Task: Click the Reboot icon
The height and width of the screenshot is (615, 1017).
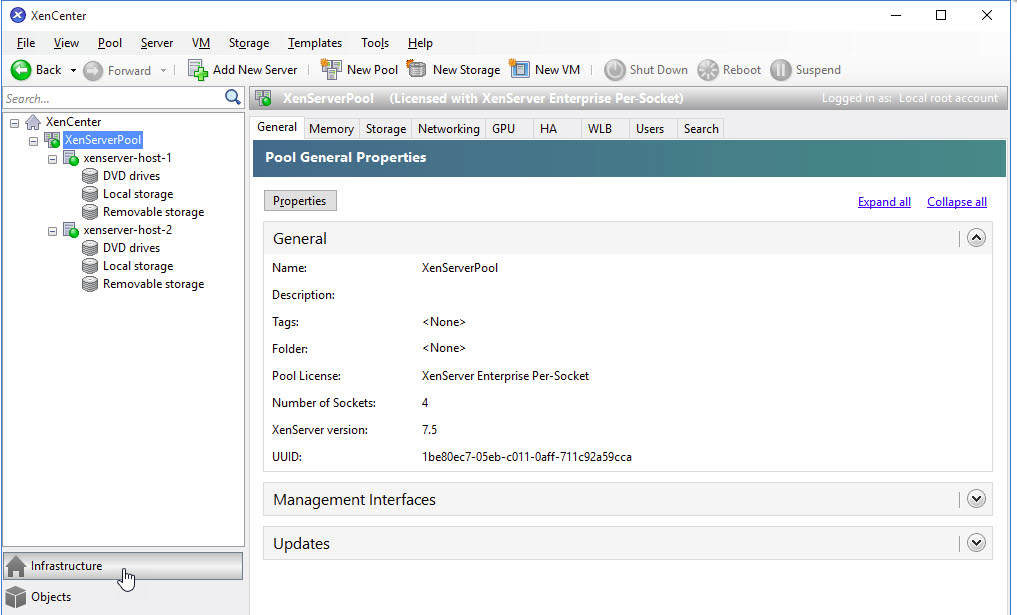Action: pos(708,70)
